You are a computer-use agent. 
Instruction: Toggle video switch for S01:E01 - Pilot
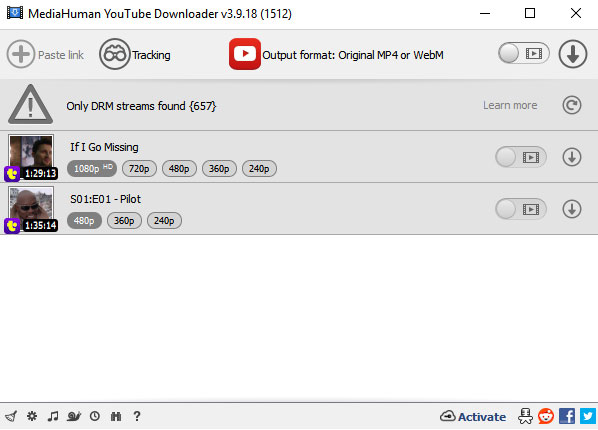point(521,209)
